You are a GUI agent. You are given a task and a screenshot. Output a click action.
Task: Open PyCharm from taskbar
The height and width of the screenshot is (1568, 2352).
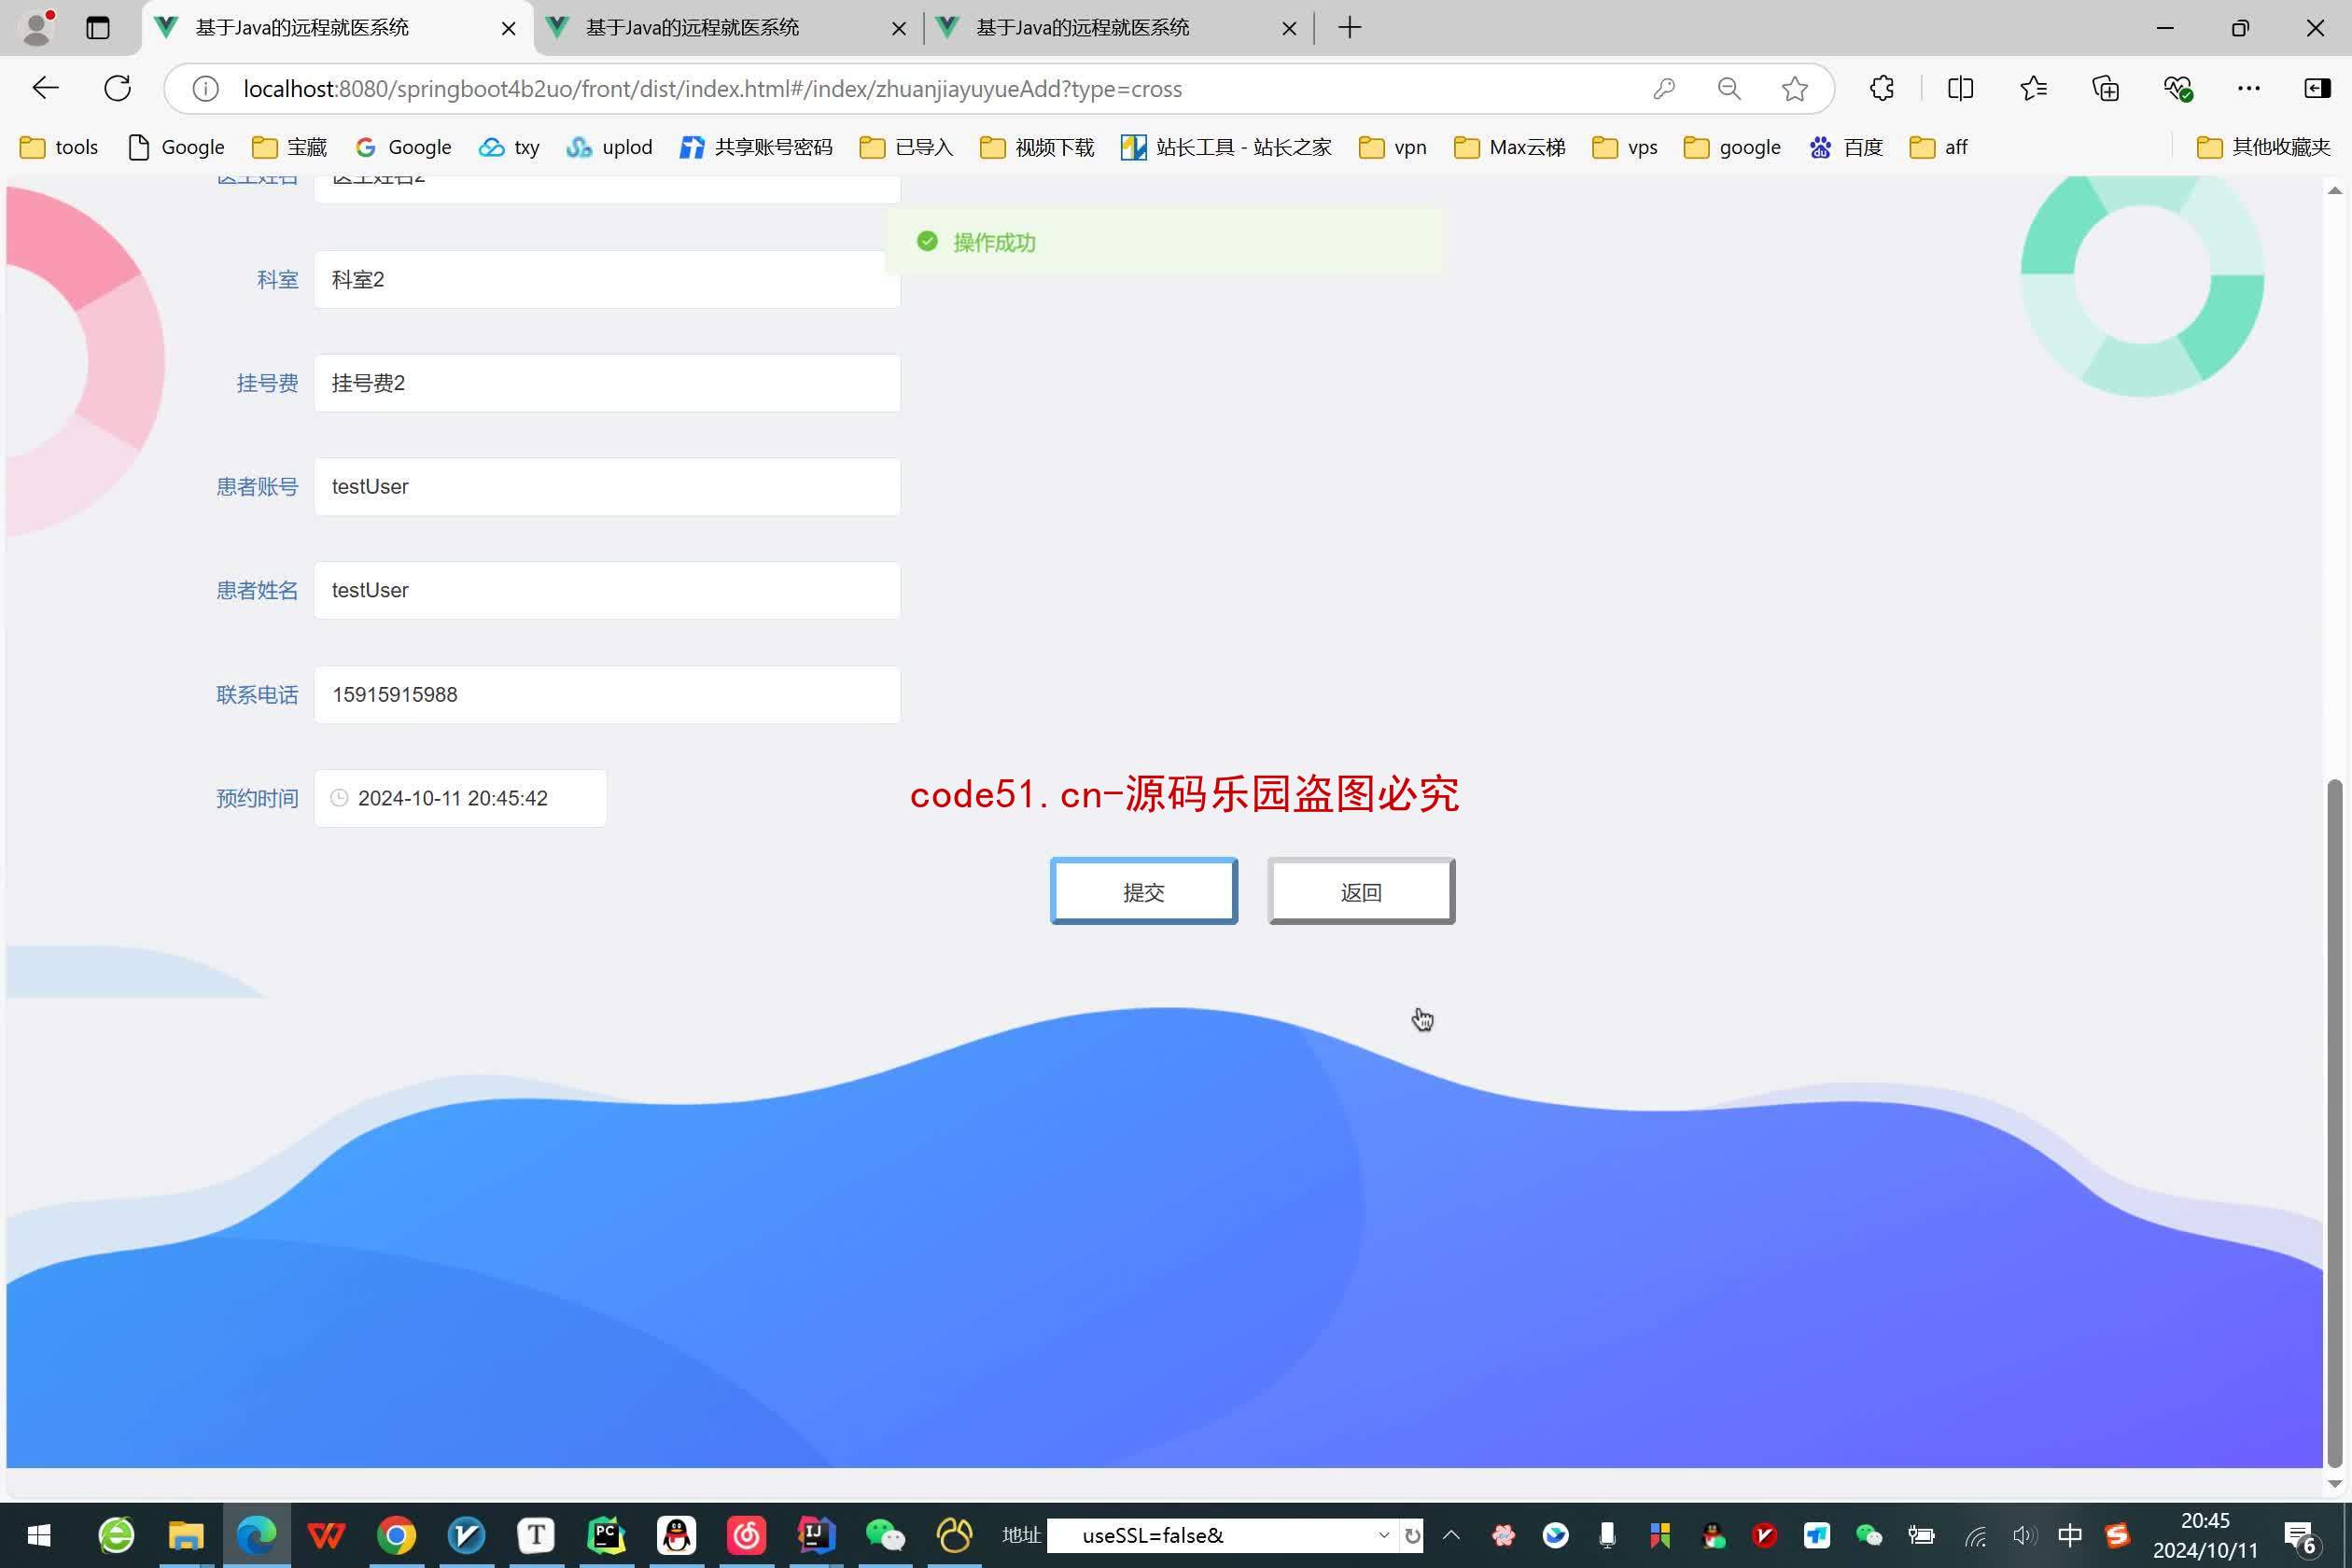(x=606, y=1535)
